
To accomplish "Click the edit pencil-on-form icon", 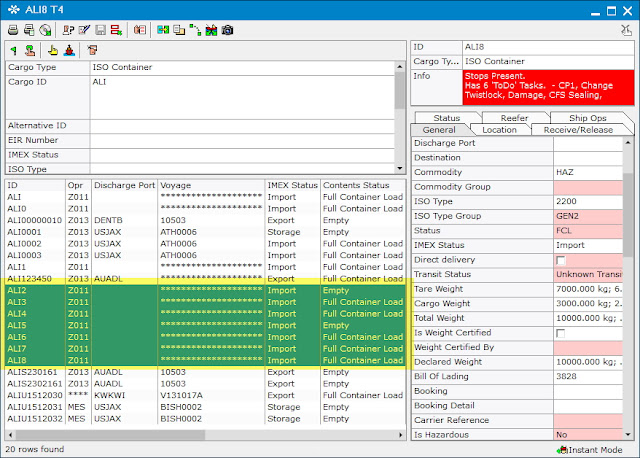I will (84, 30).
